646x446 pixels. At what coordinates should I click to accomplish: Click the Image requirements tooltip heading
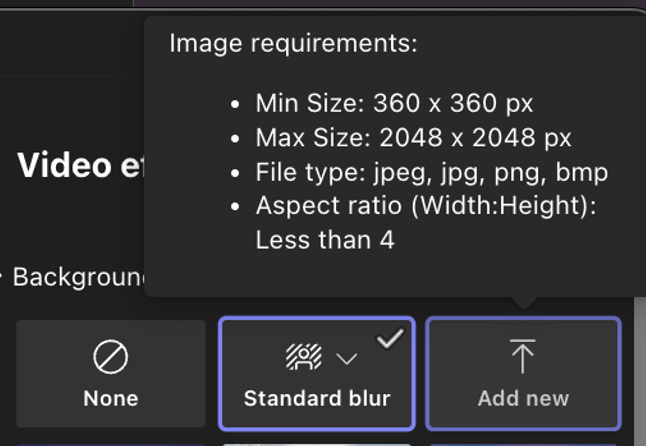tap(293, 44)
